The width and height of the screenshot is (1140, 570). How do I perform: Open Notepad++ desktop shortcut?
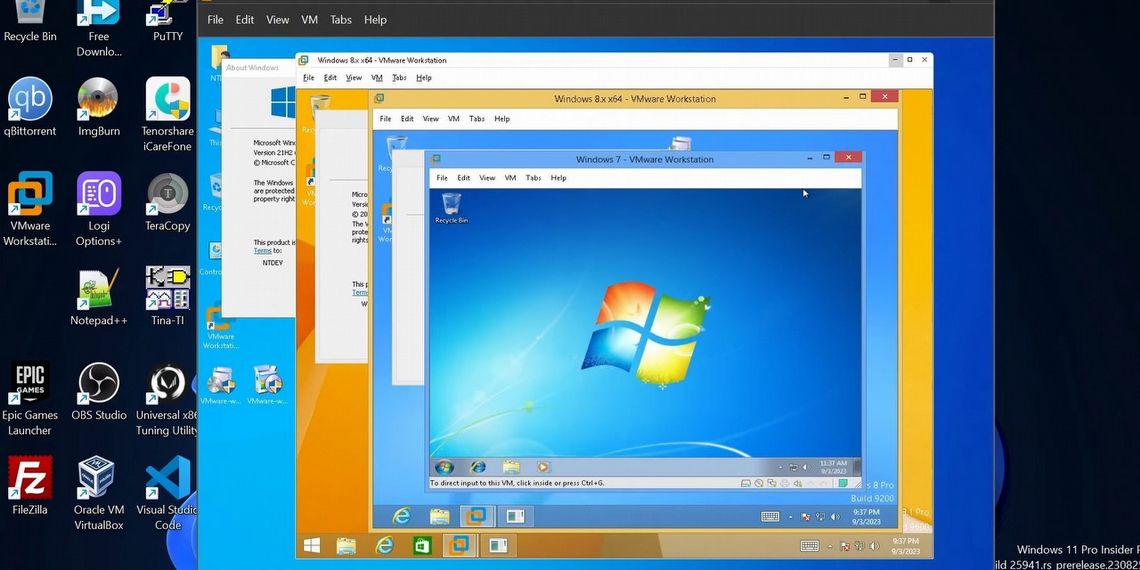(99, 297)
